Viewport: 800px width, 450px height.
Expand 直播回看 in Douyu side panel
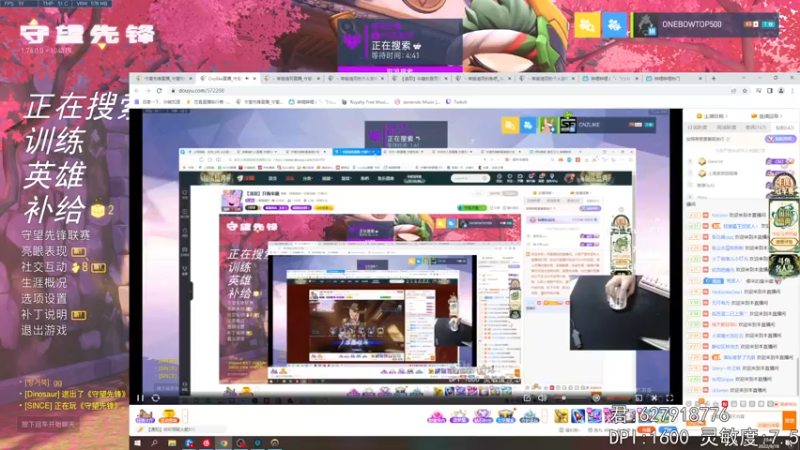click(x=767, y=116)
